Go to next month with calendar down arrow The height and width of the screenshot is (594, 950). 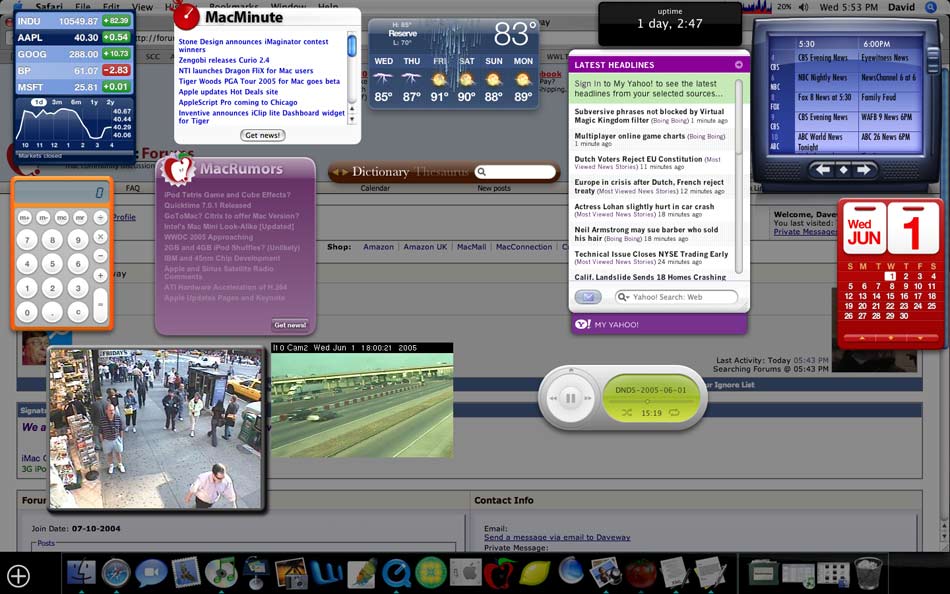920,338
